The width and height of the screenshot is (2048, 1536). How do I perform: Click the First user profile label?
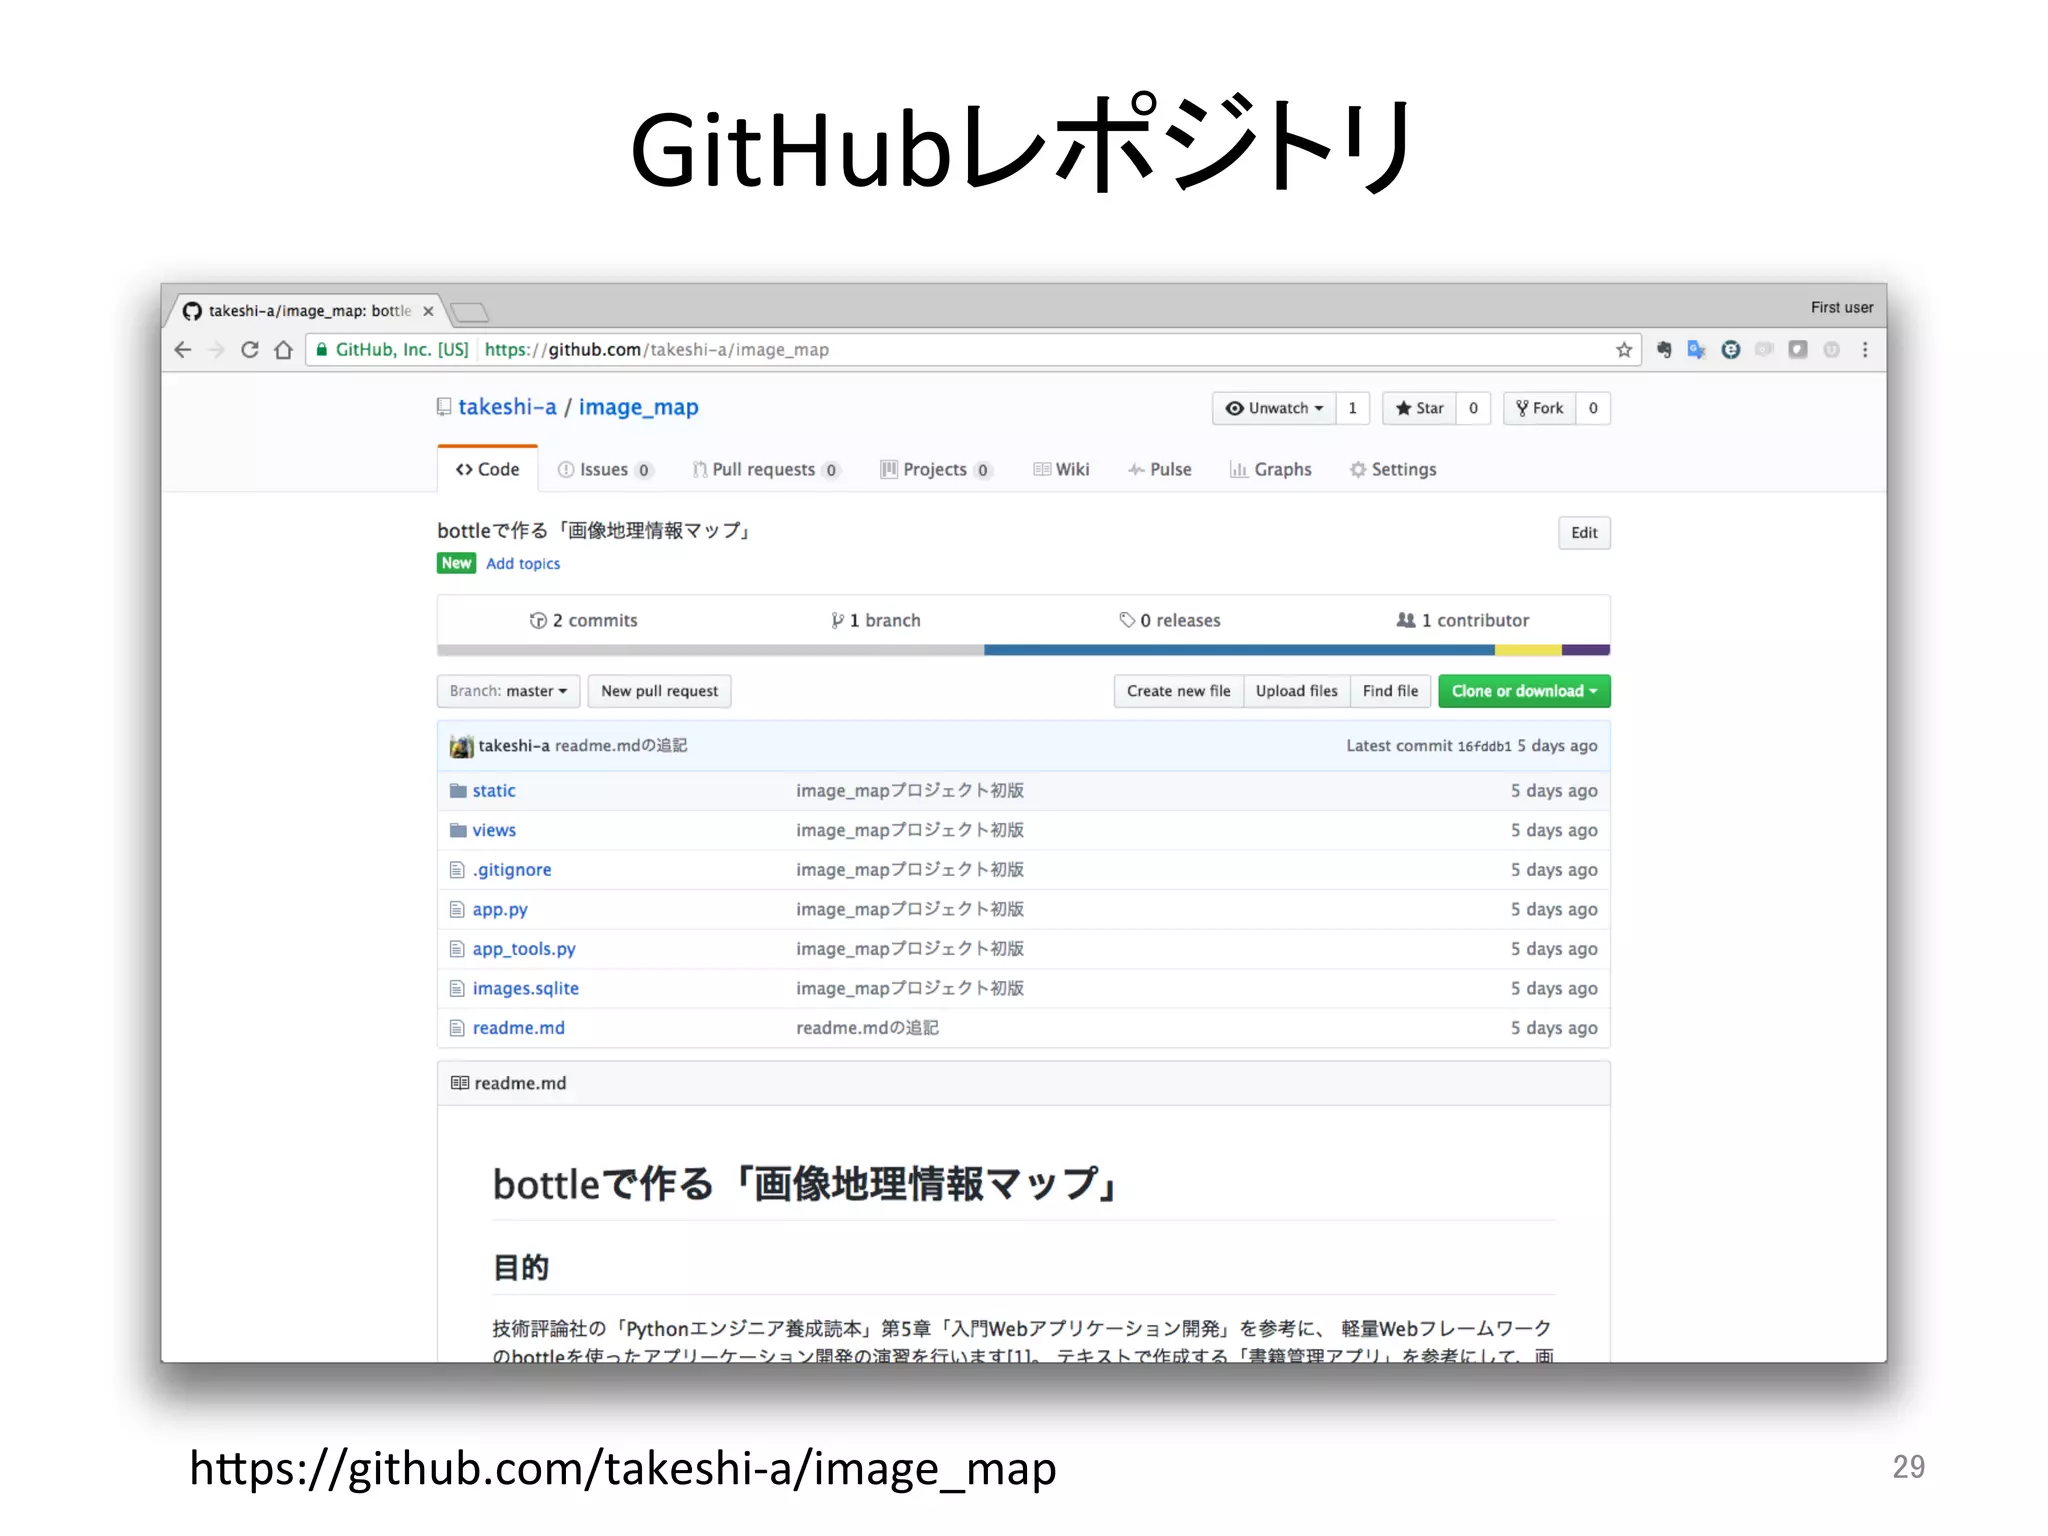coord(1842,308)
